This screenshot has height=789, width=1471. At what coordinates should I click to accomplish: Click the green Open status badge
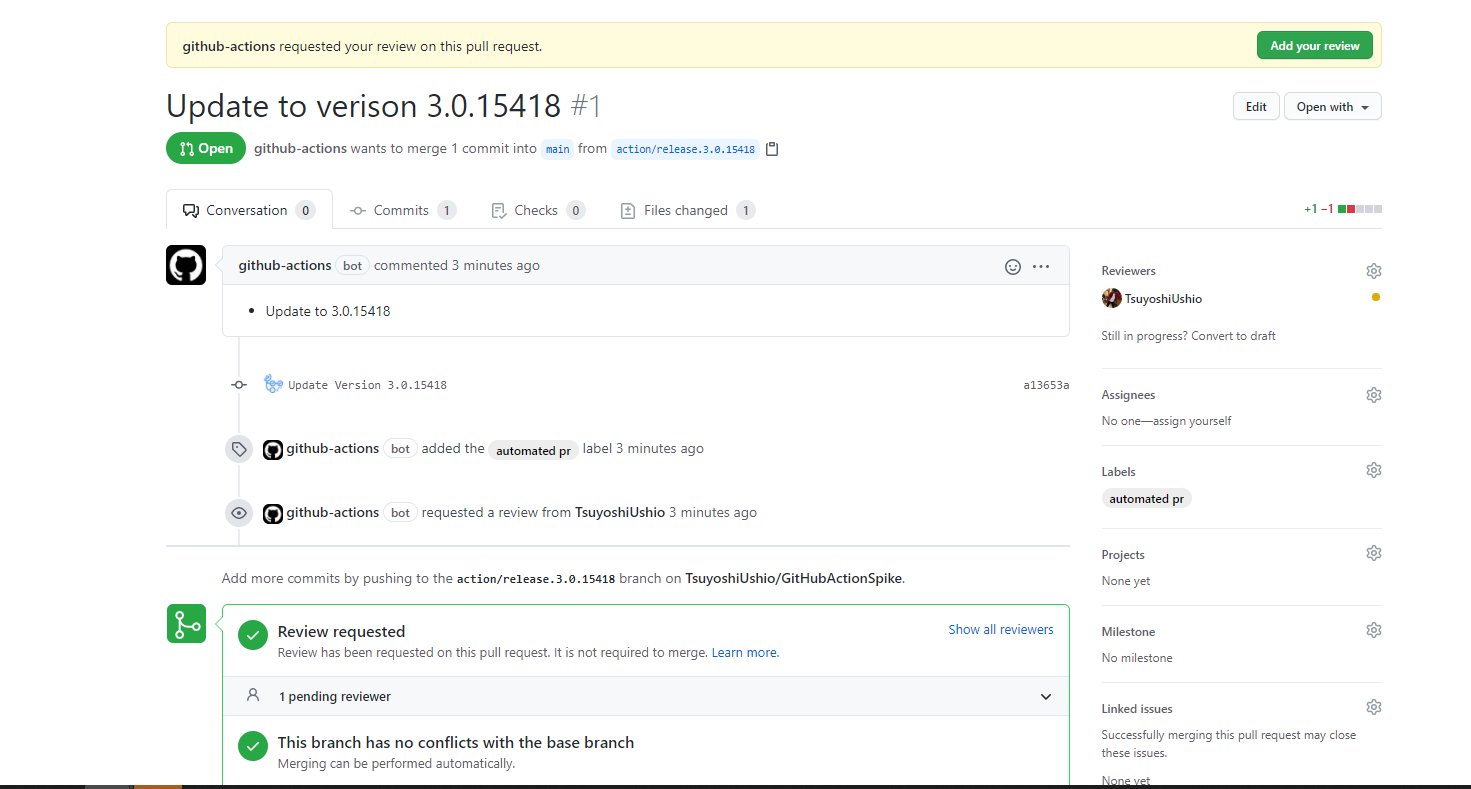coord(206,148)
